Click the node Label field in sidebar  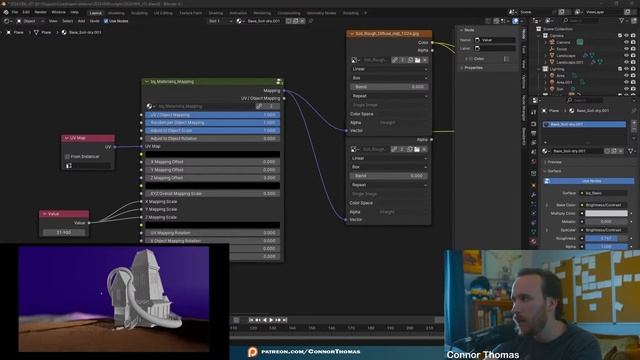(x=495, y=48)
